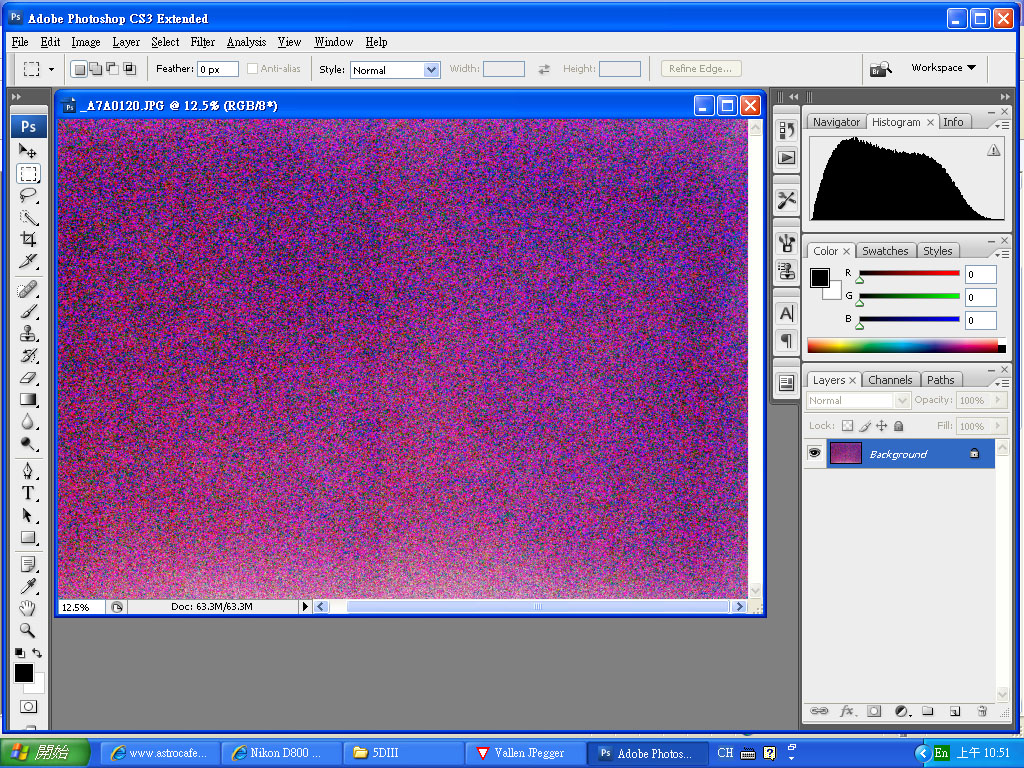
Task: Click the foreground color swatch in Color panel
Action: point(819,277)
